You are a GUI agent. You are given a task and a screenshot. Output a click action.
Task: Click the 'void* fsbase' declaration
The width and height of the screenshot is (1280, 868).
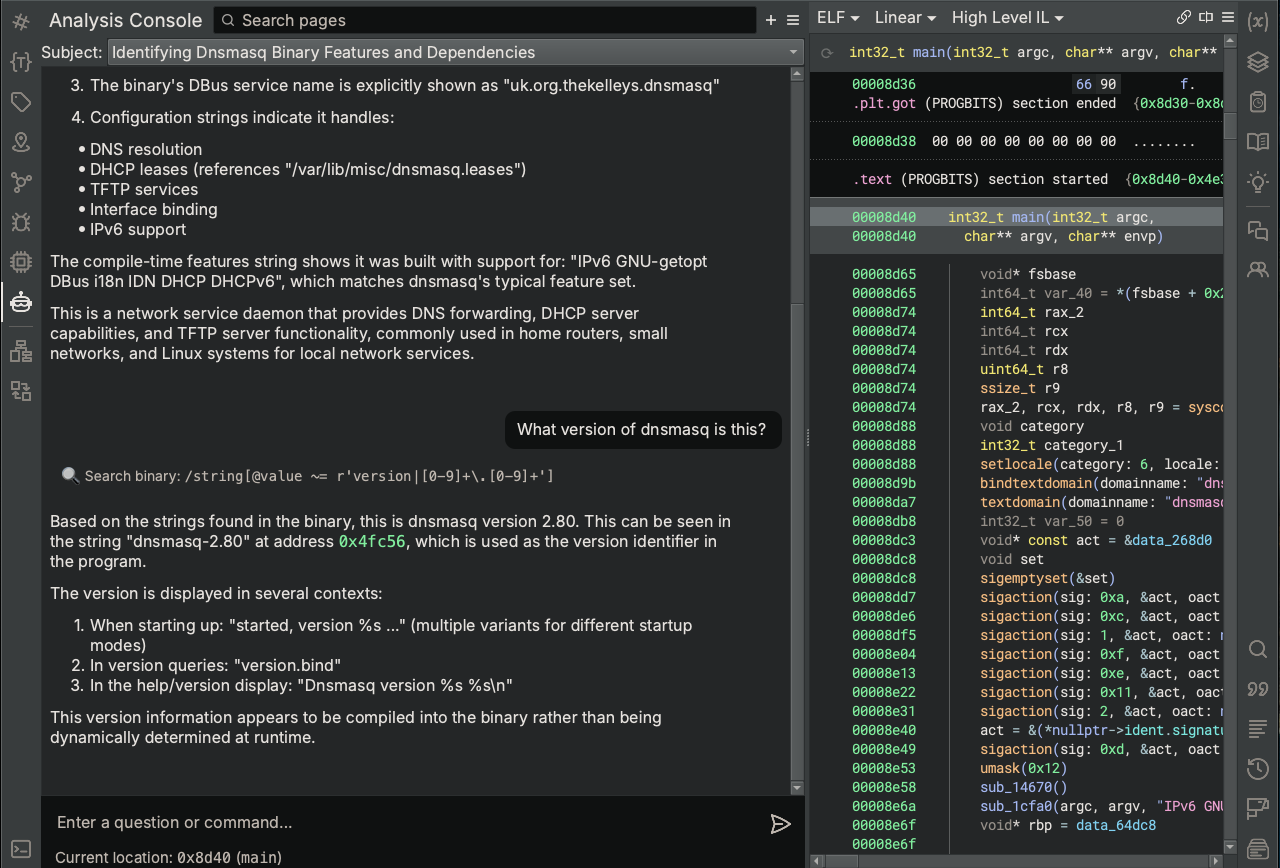(1028, 274)
